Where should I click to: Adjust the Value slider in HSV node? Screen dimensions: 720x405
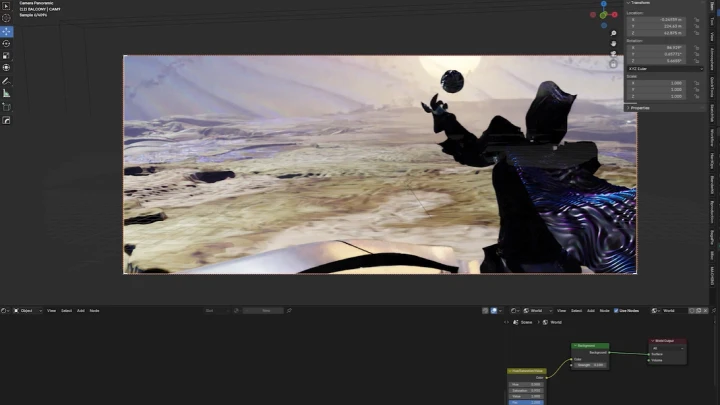tap(526, 397)
